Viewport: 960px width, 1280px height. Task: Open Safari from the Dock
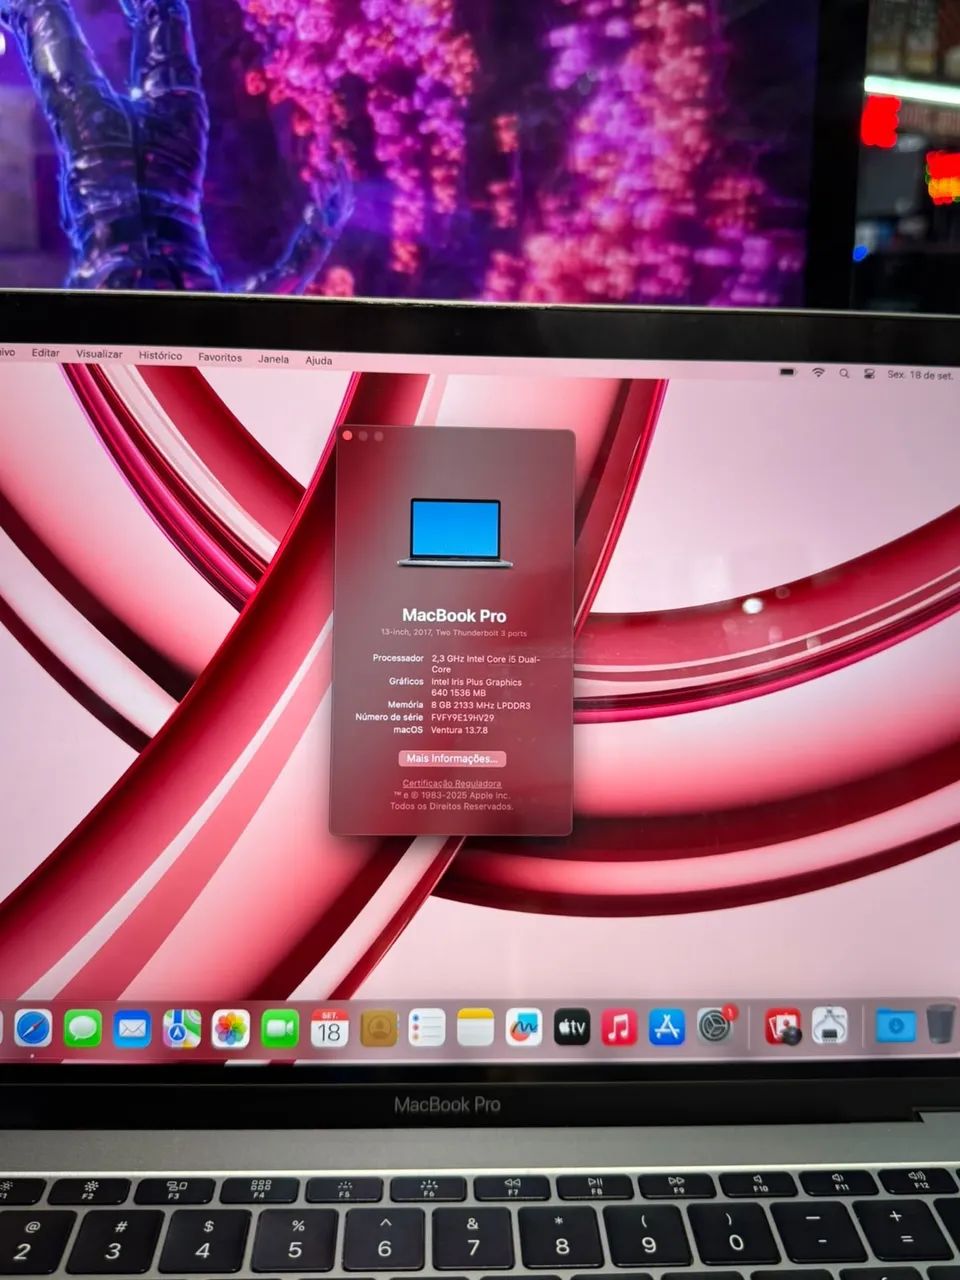pyautogui.click(x=33, y=1028)
